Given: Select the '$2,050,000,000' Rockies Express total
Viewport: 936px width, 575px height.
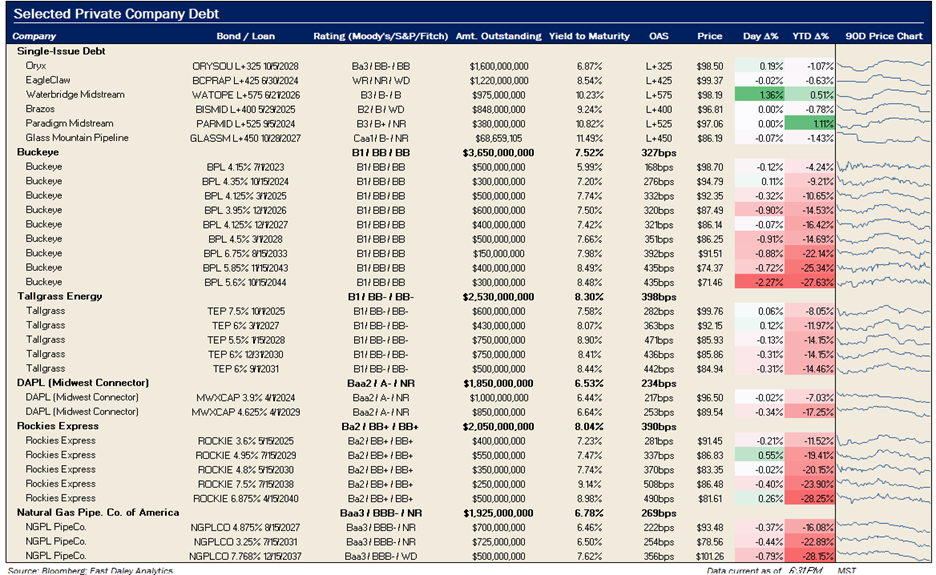Looking at the screenshot, I should (x=498, y=426).
